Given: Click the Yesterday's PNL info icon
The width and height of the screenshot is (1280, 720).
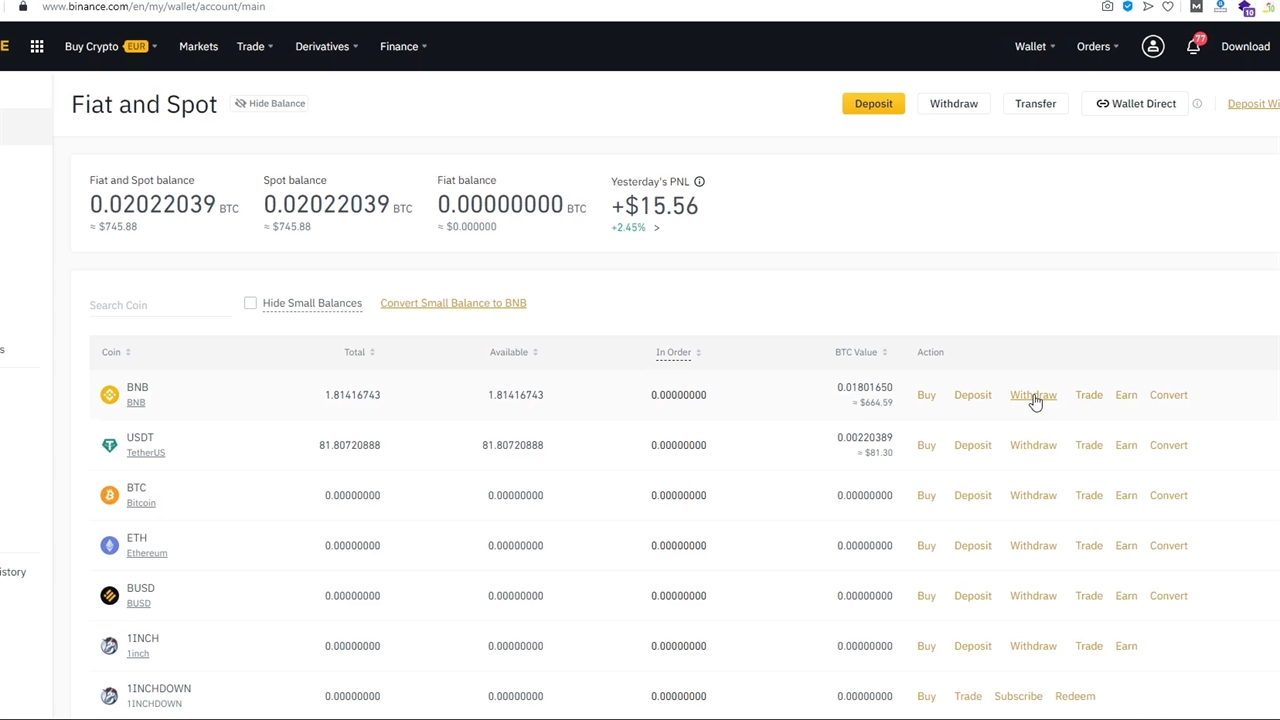Looking at the screenshot, I should pyautogui.click(x=699, y=181).
